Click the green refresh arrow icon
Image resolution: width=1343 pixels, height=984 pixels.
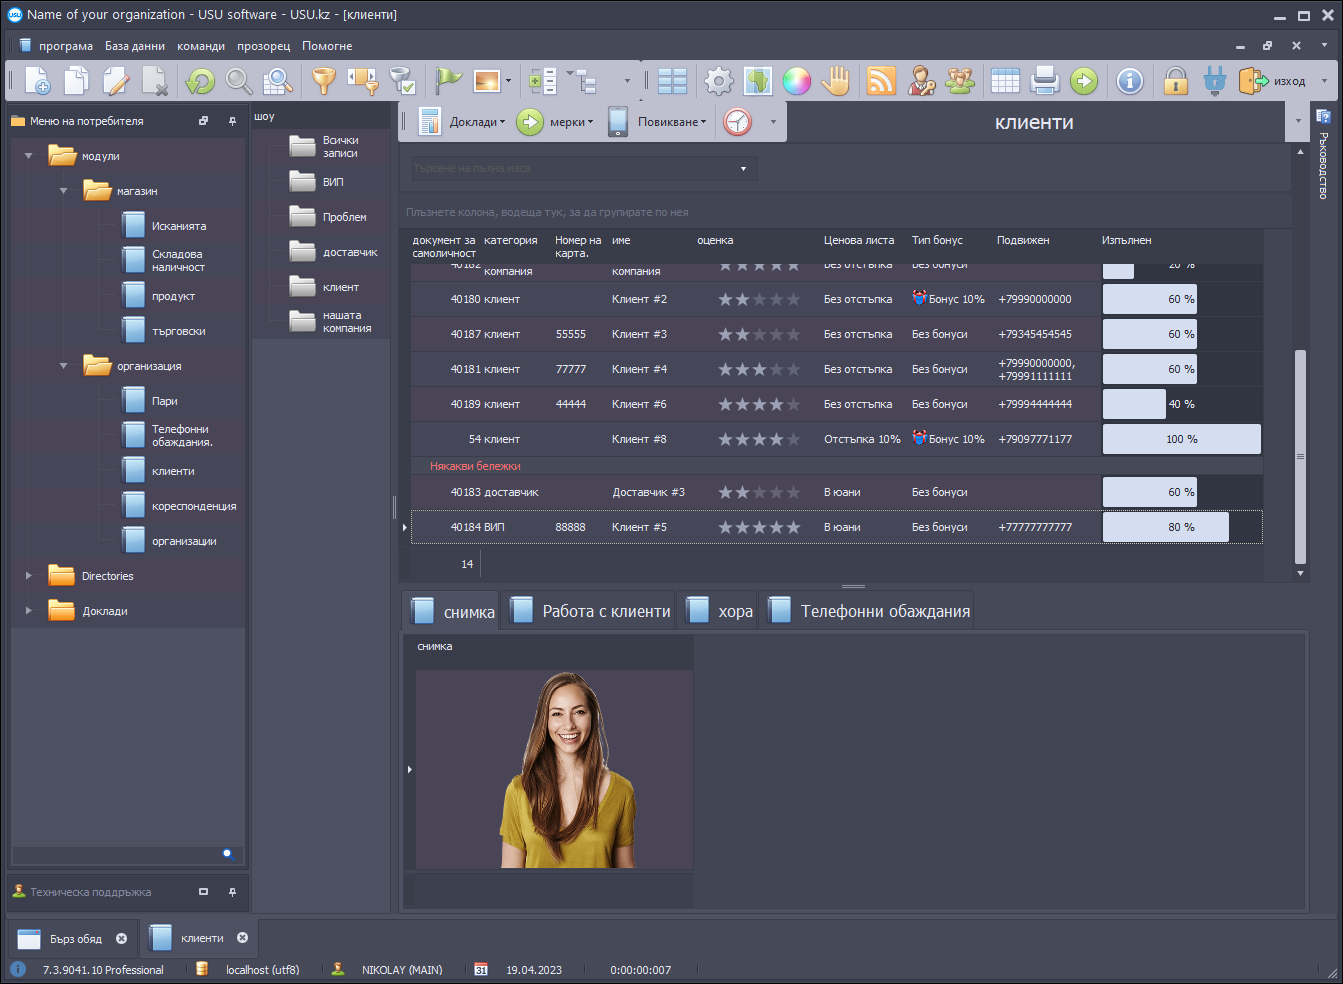(x=200, y=81)
